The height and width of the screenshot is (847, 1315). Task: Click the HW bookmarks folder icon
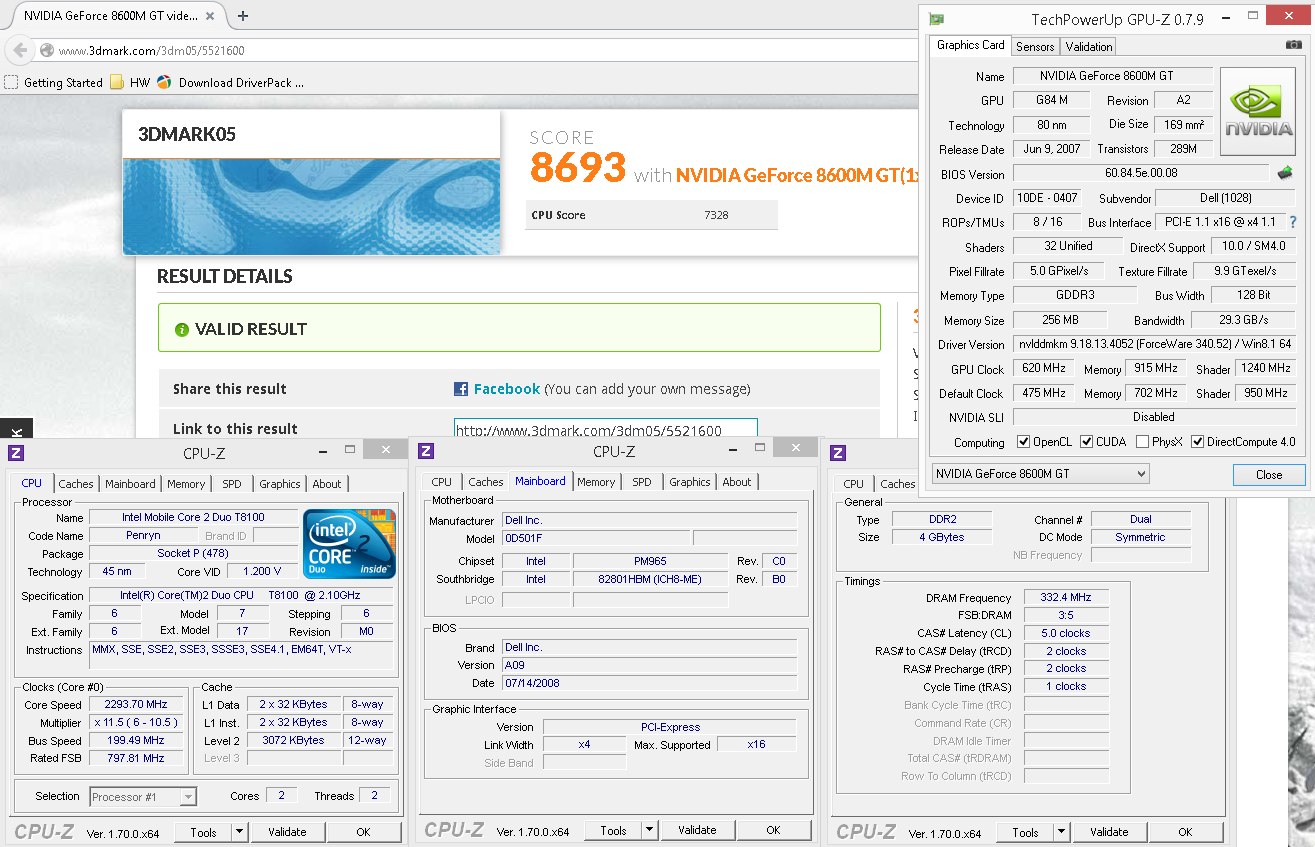[x=117, y=82]
